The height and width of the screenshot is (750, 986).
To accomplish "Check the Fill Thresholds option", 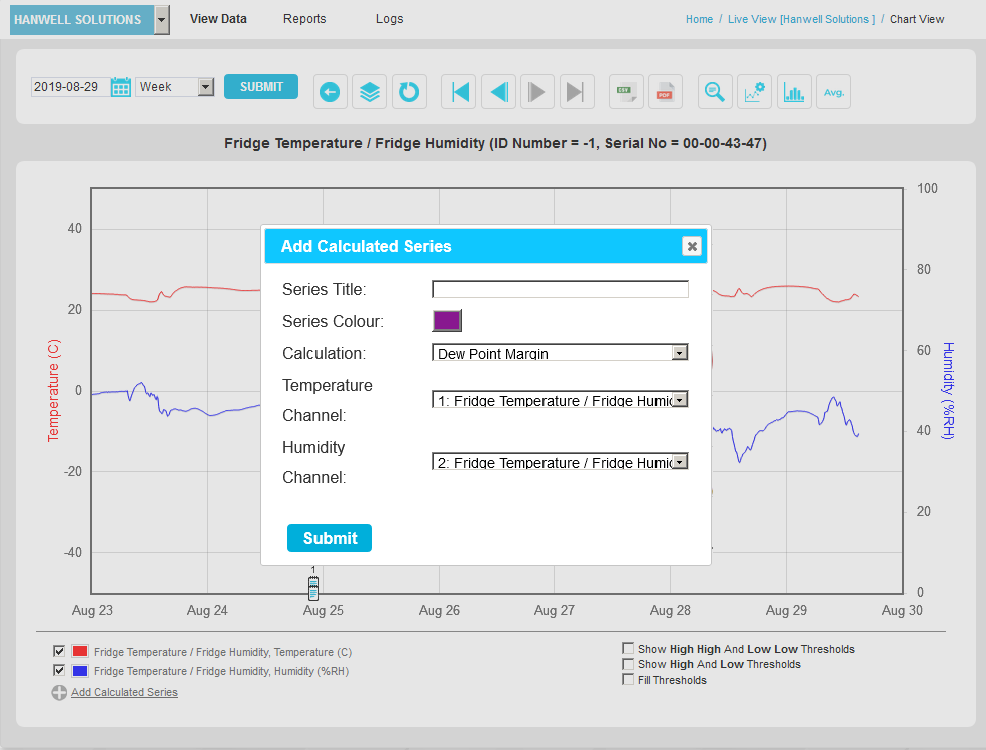I will pos(628,680).
